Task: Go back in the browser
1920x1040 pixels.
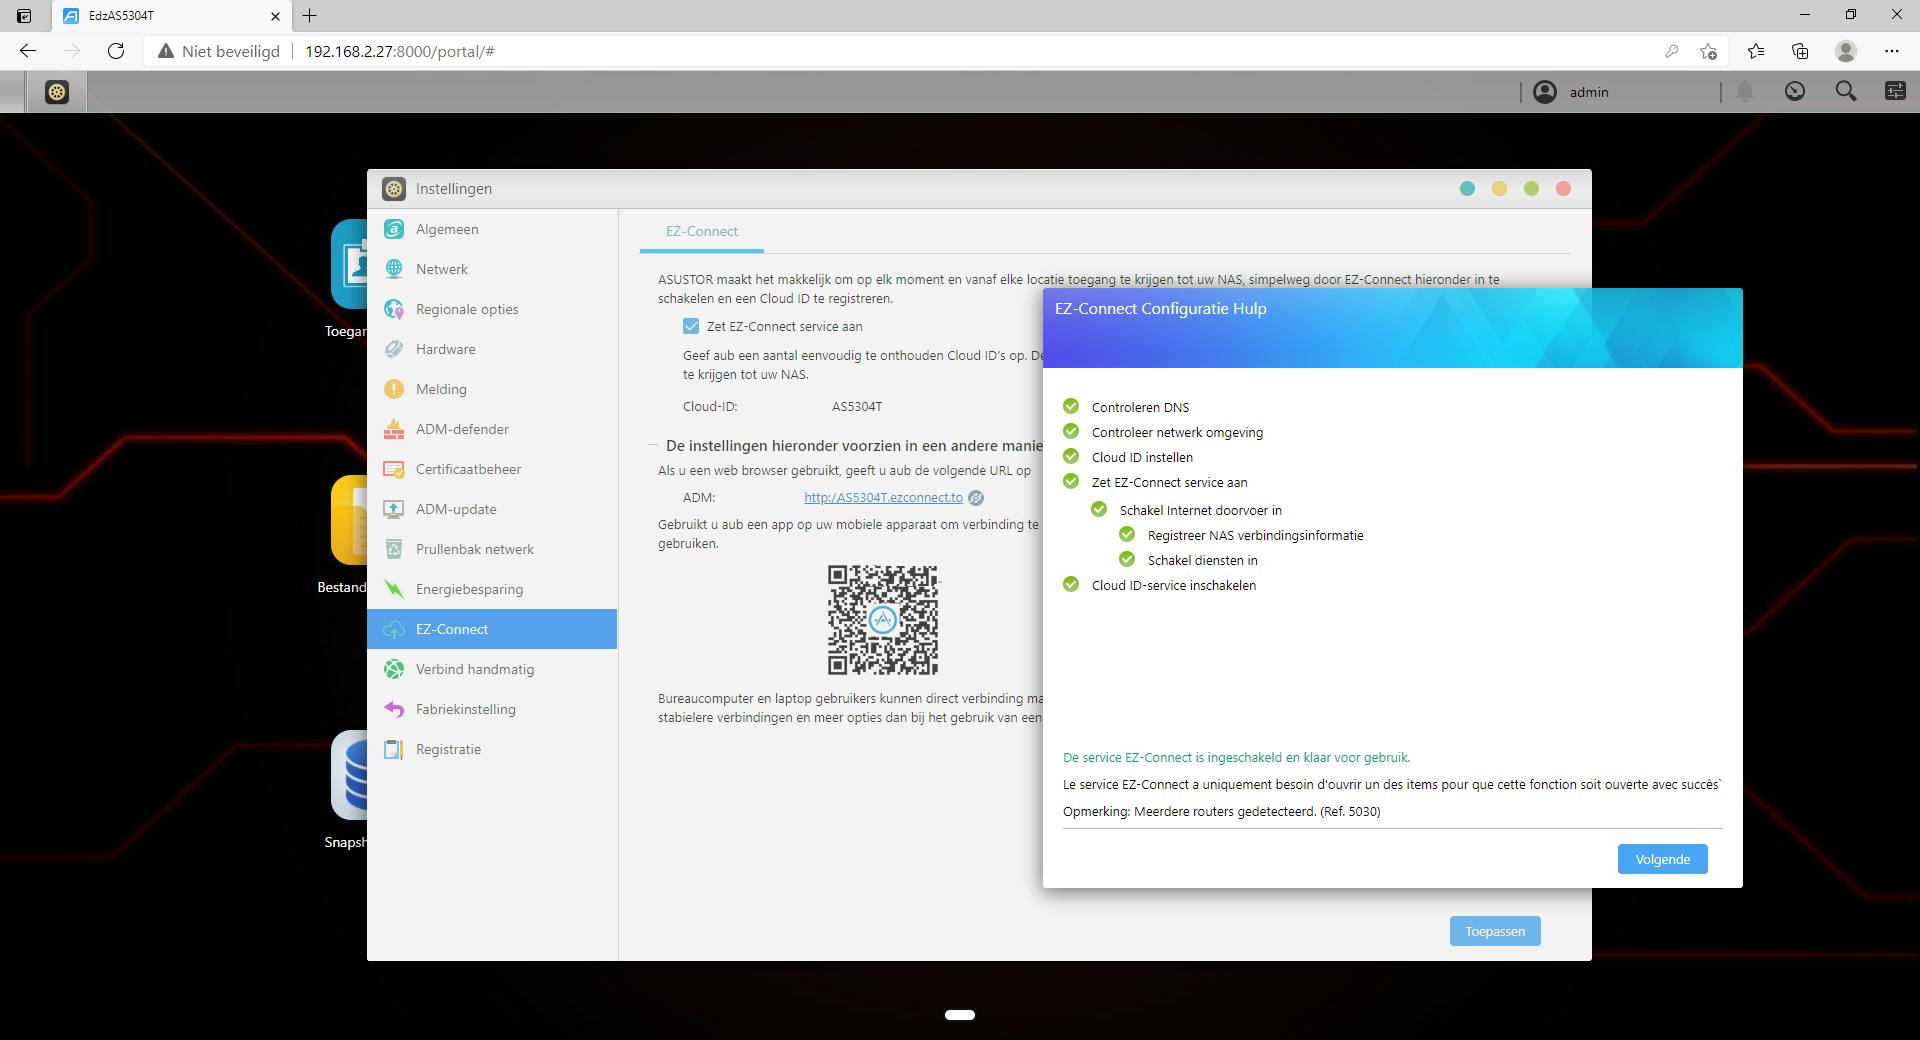Action: [28, 51]
